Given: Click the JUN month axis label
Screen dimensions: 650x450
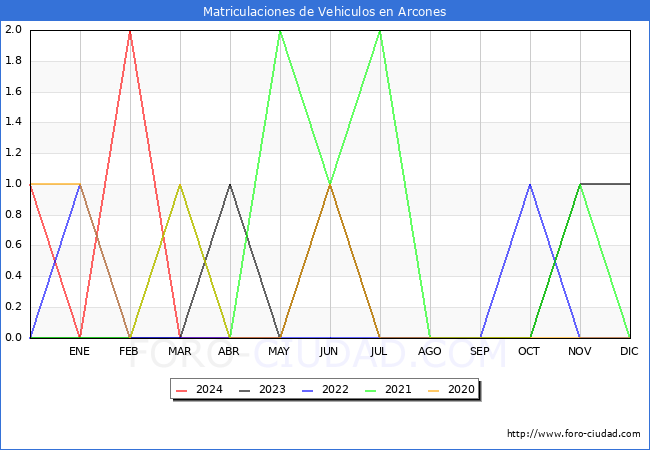Looking at the screenshot, I should pyautogui.click(x=329, y=351).
